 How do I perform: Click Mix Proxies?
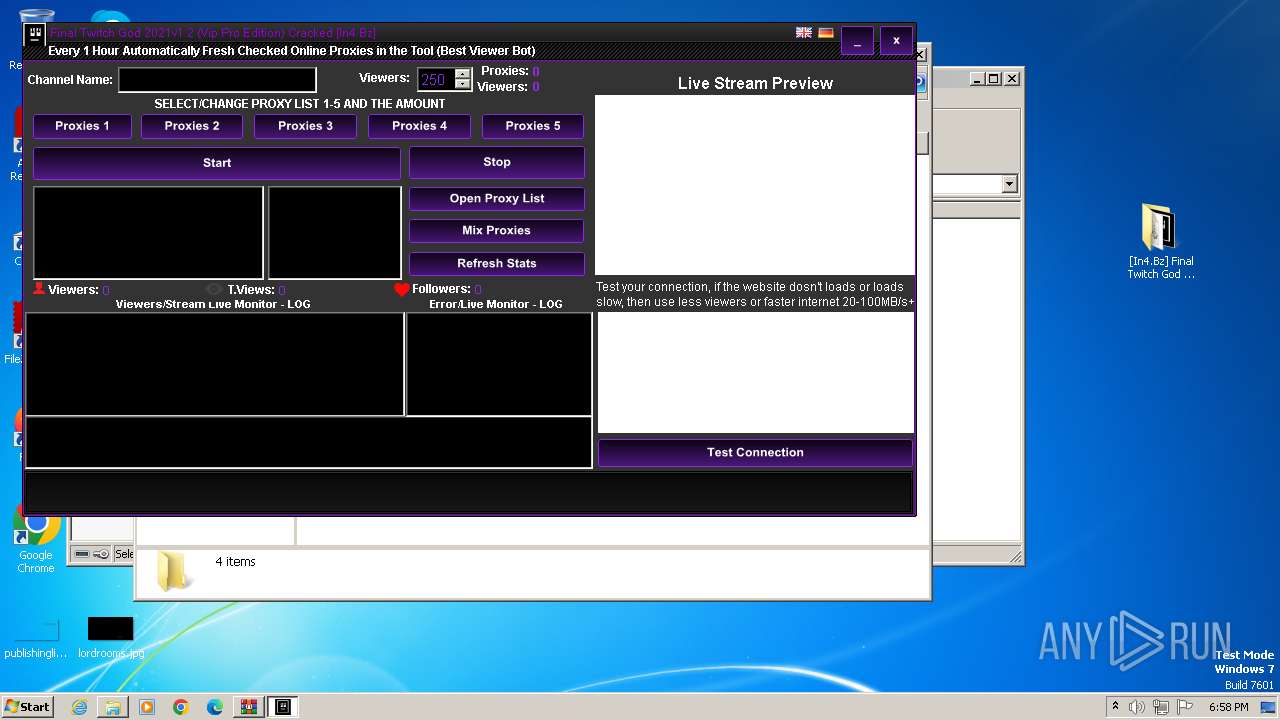pos(497,230)
